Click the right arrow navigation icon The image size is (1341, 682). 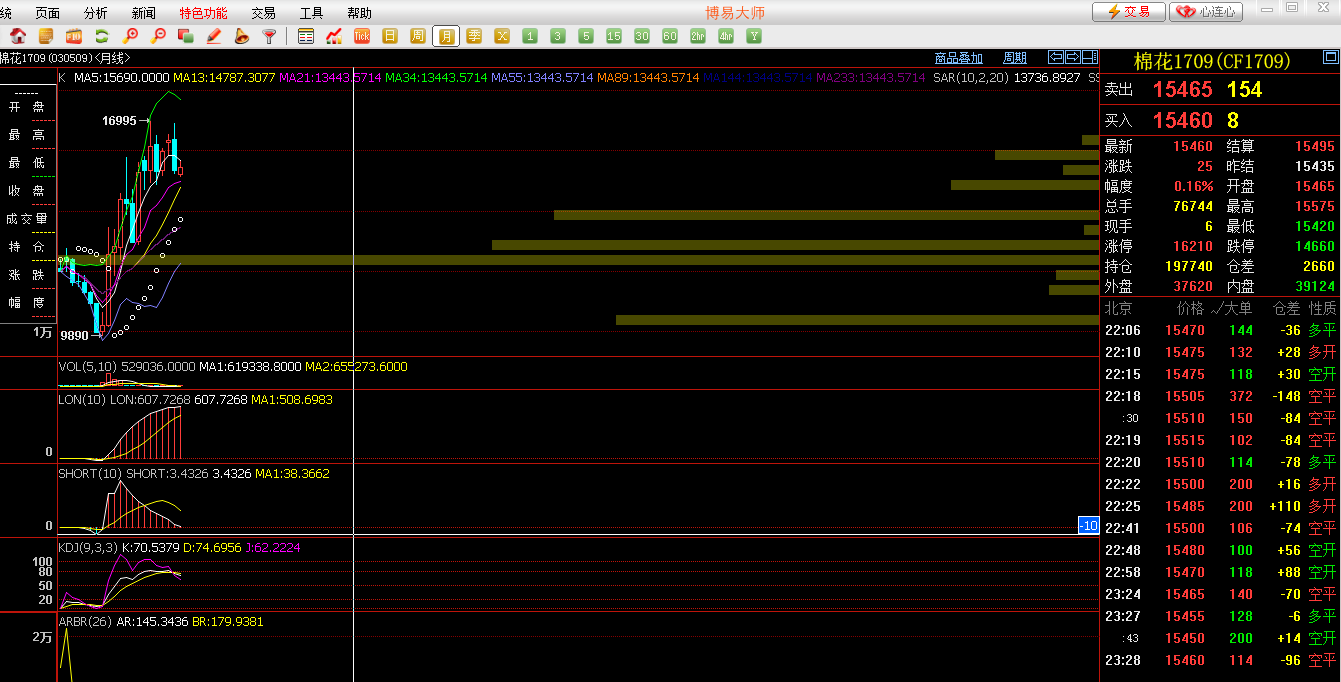pyautogui.click(x=1073, y=57)
